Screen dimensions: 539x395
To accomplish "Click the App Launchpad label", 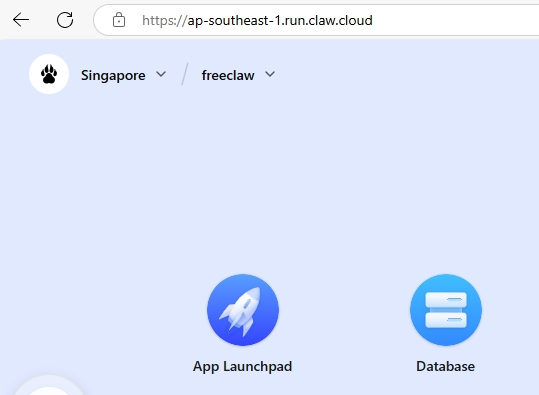I will coord(242,366).
